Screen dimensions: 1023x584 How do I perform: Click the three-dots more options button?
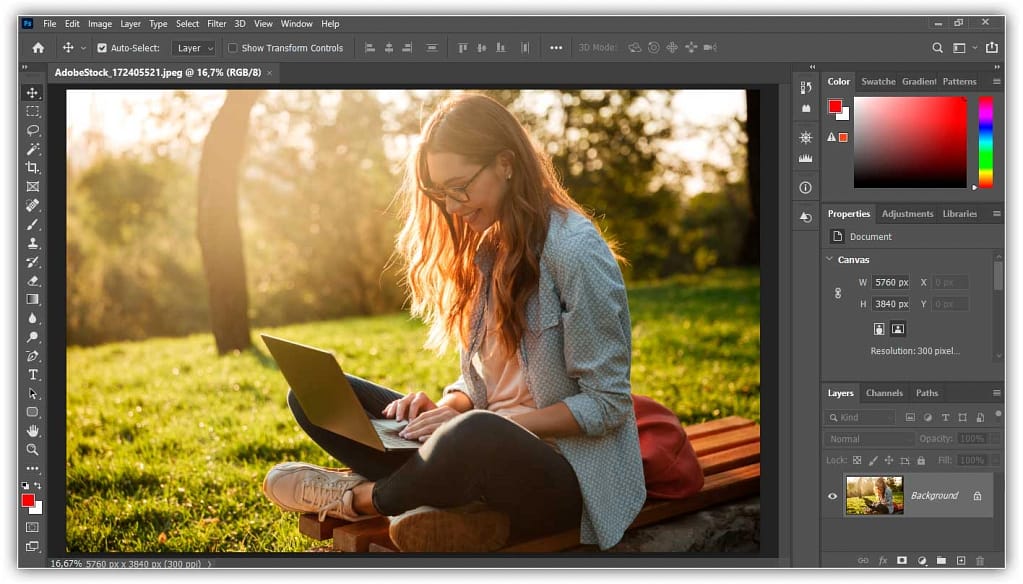click(556, 48)
